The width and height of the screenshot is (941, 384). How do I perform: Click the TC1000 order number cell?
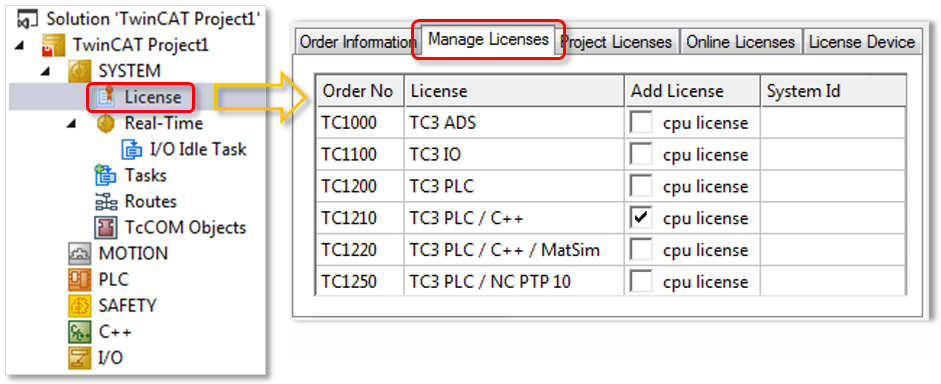(x=360, y=123)
